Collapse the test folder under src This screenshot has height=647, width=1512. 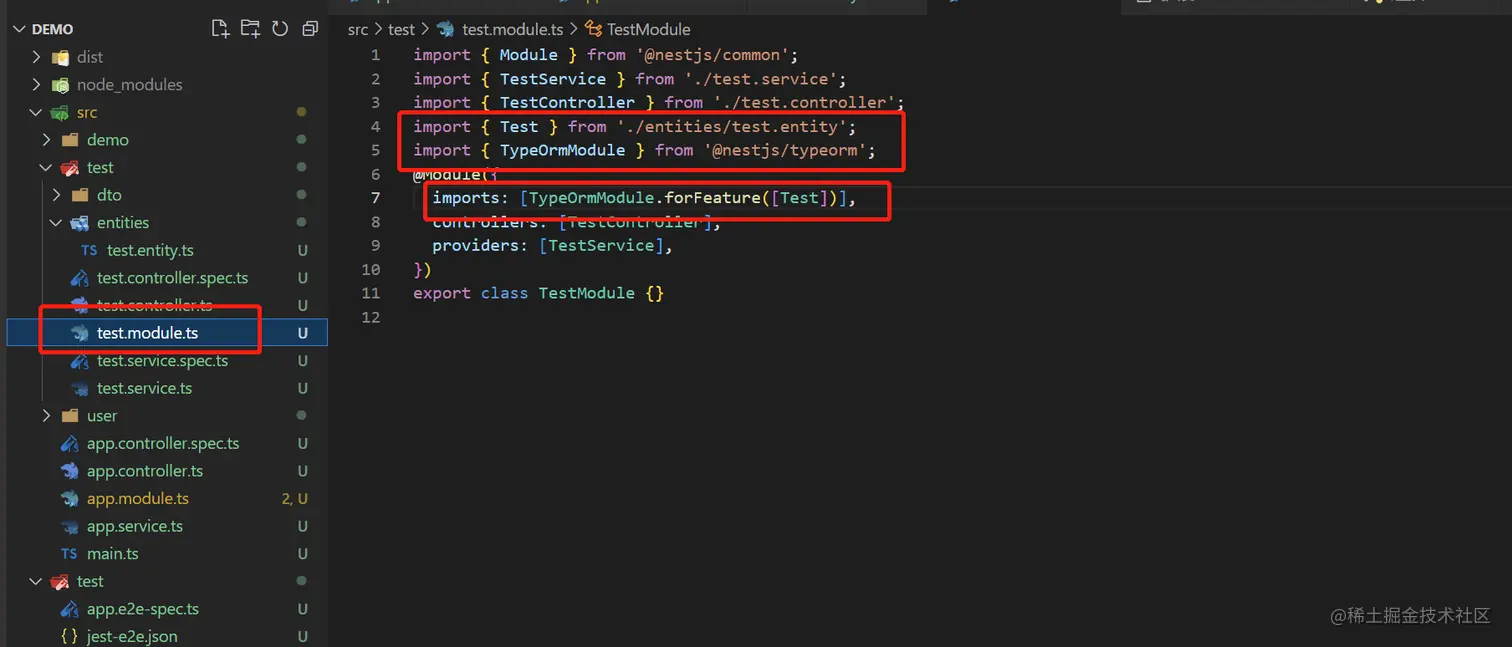(46, 167)
